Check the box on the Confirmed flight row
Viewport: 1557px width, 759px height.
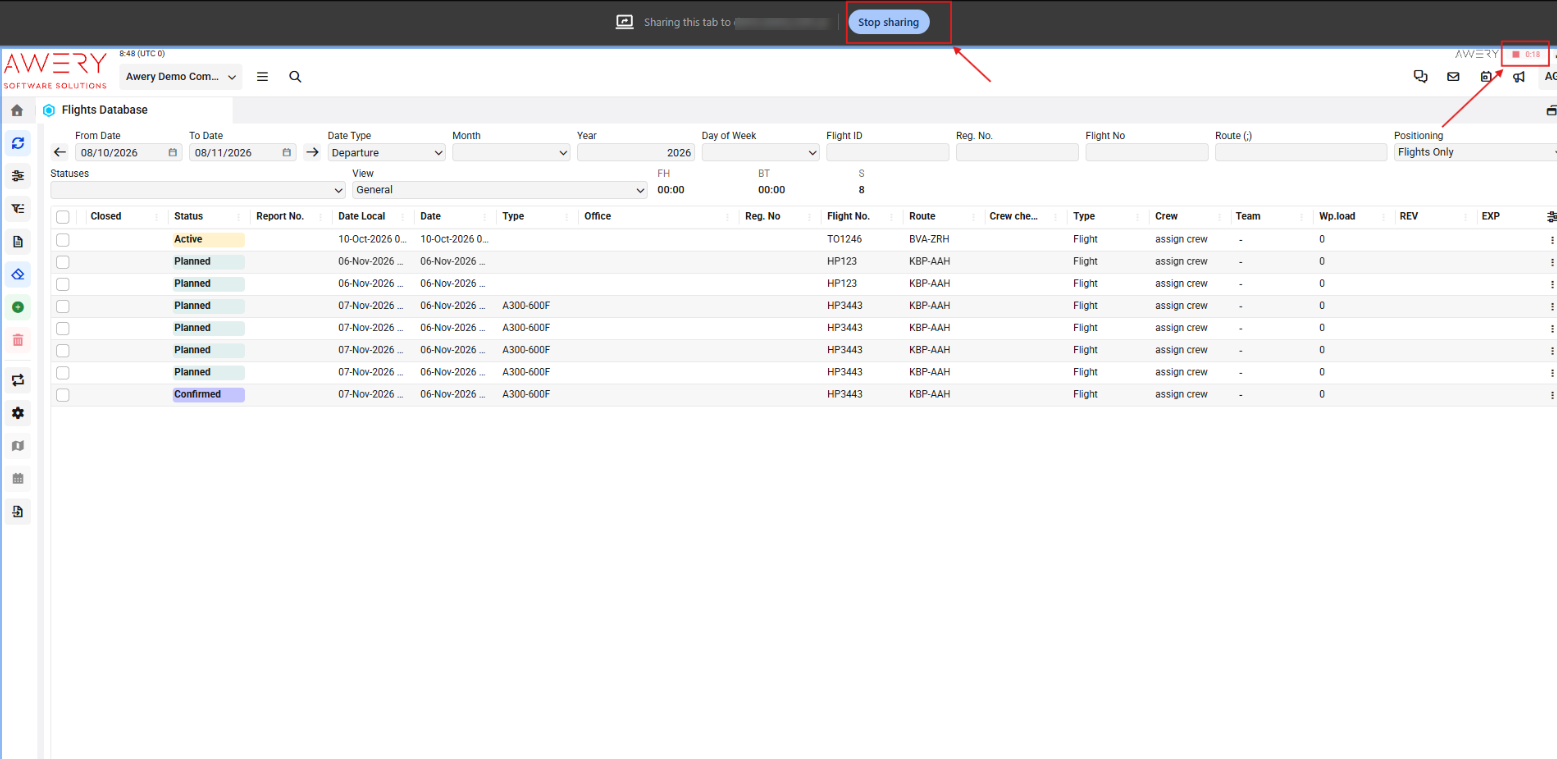[63, 395]
